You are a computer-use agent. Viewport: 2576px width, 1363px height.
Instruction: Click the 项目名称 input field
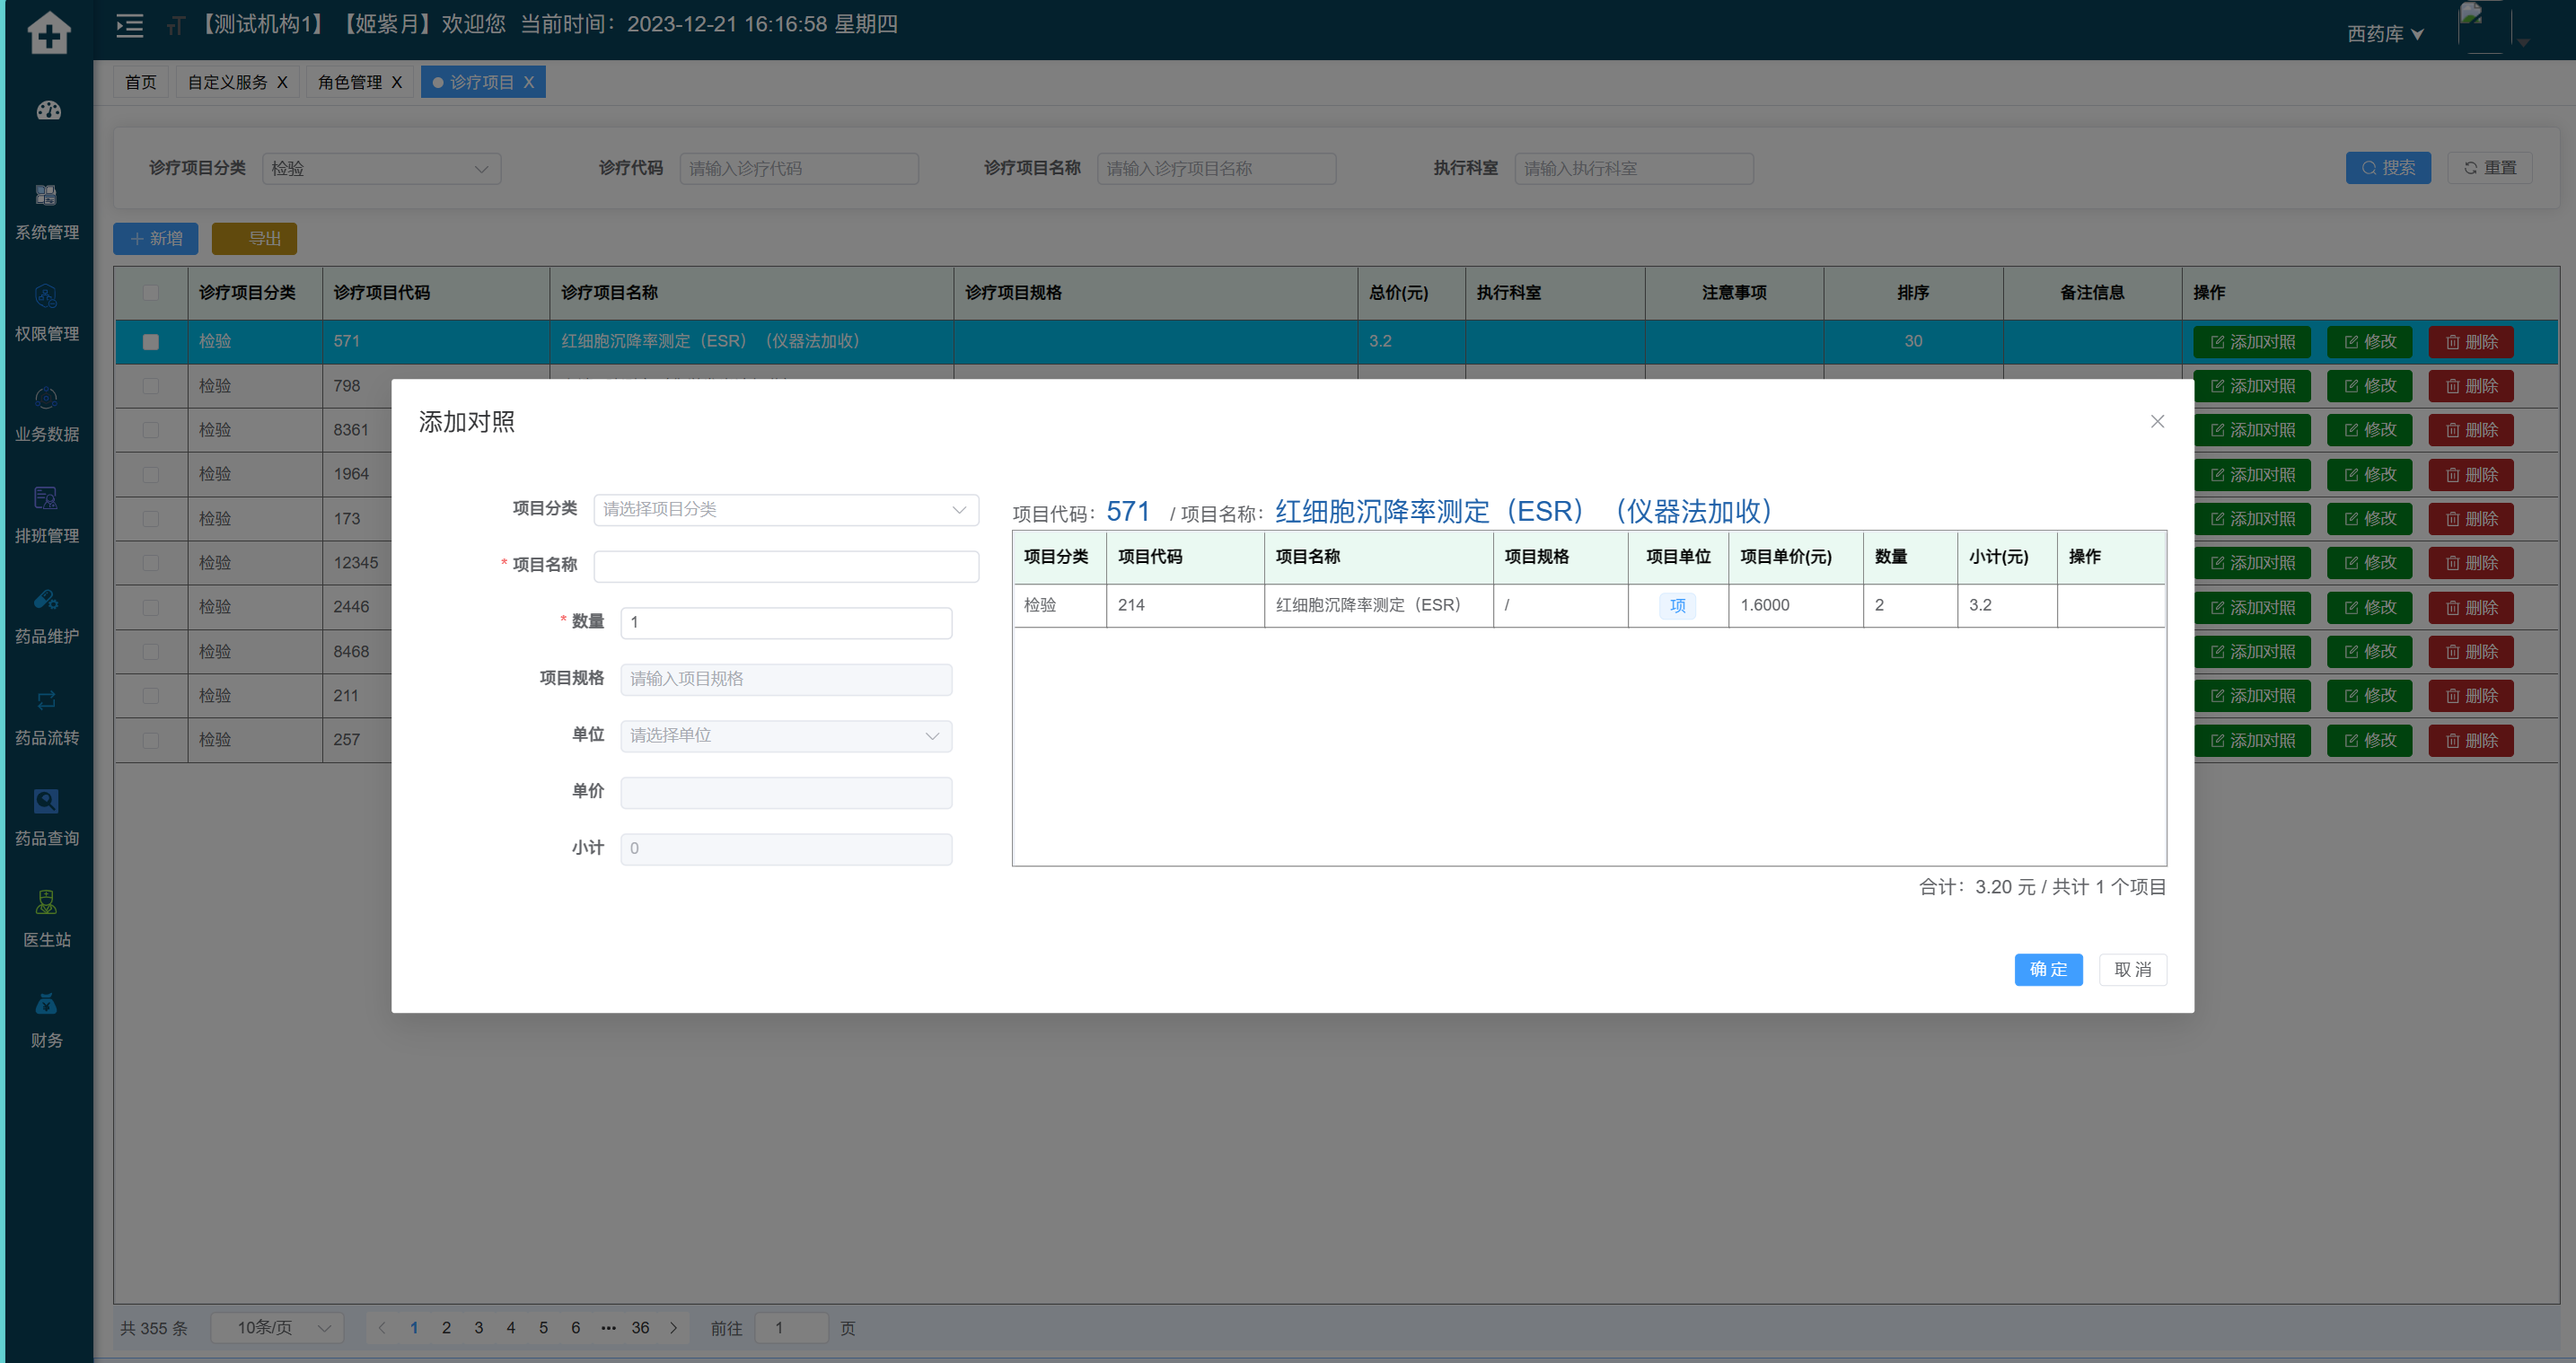point(785,566)
